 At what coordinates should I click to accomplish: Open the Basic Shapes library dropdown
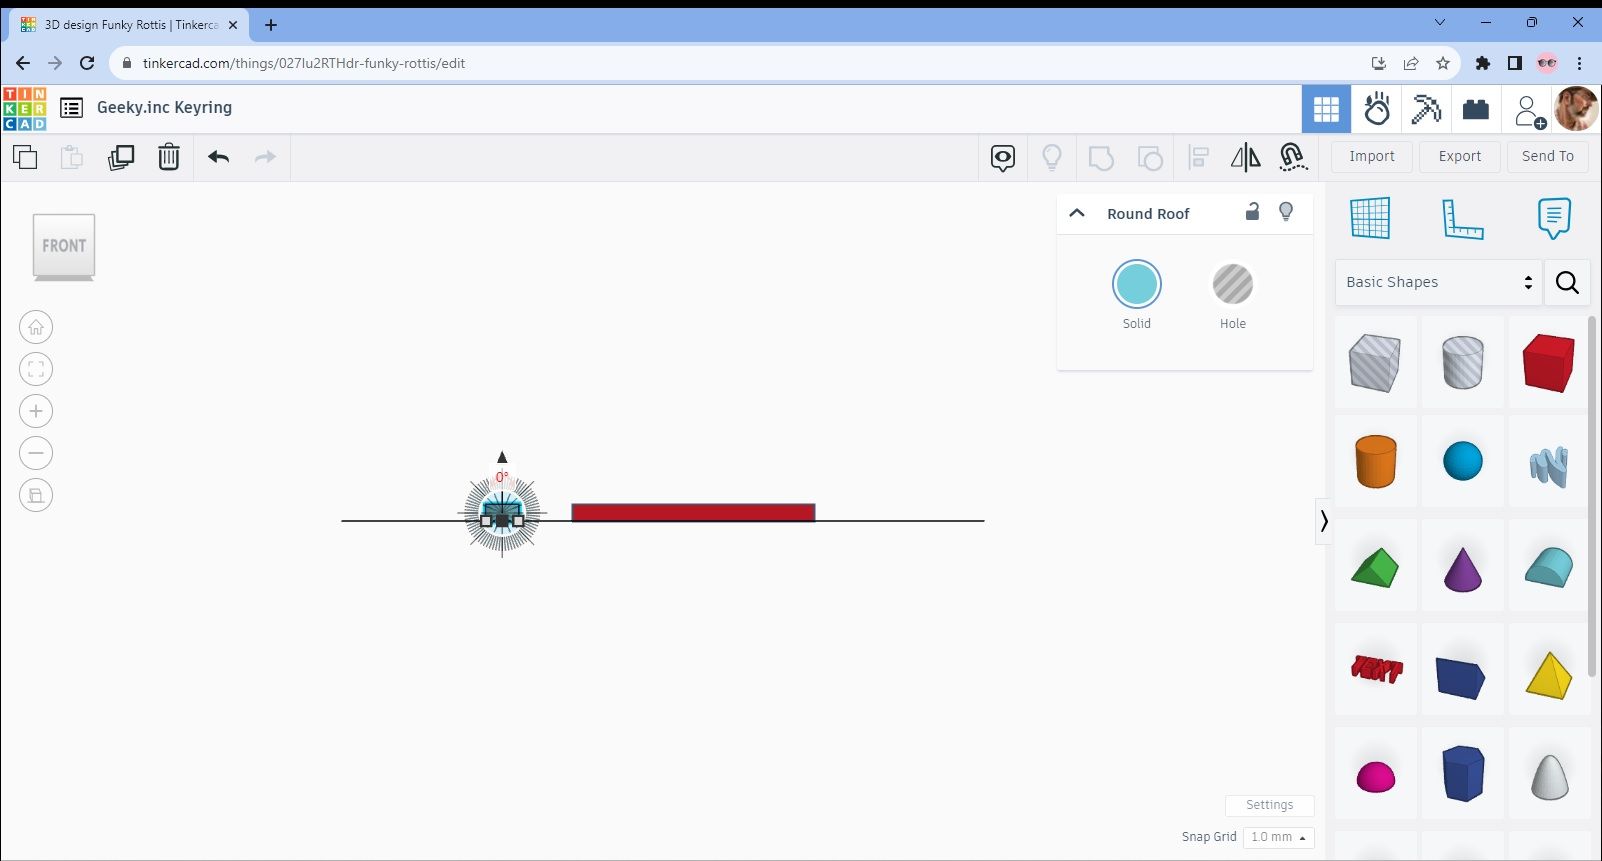[1438, 283]
